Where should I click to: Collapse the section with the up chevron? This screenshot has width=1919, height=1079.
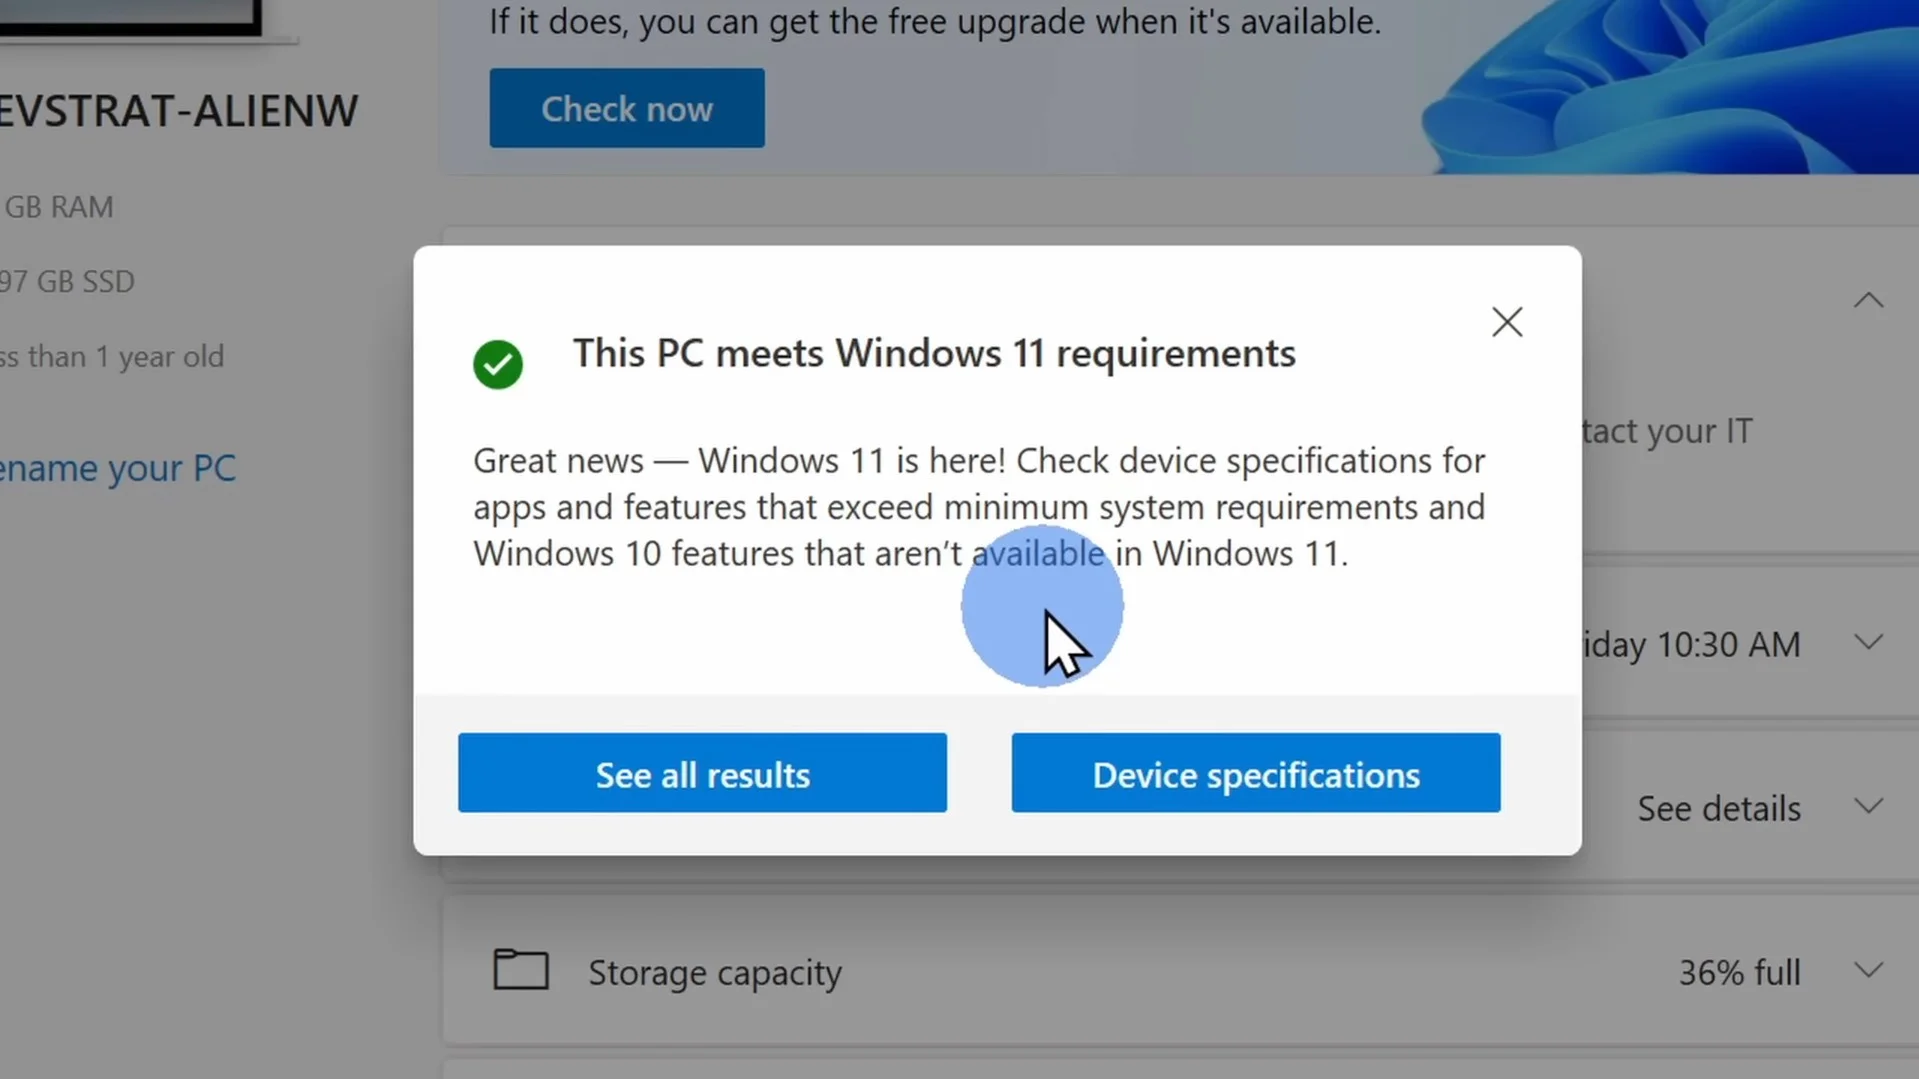[x=1868, y=300]
